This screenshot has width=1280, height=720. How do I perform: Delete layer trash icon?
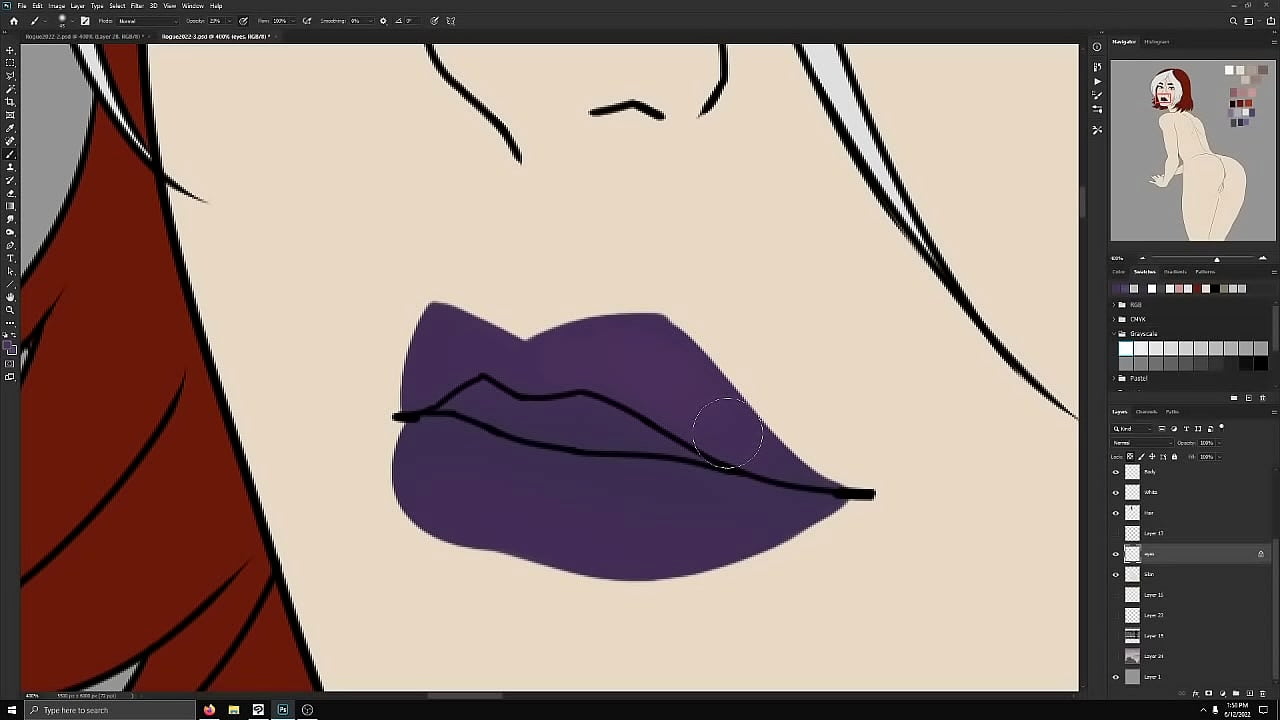coord(1263,693)
